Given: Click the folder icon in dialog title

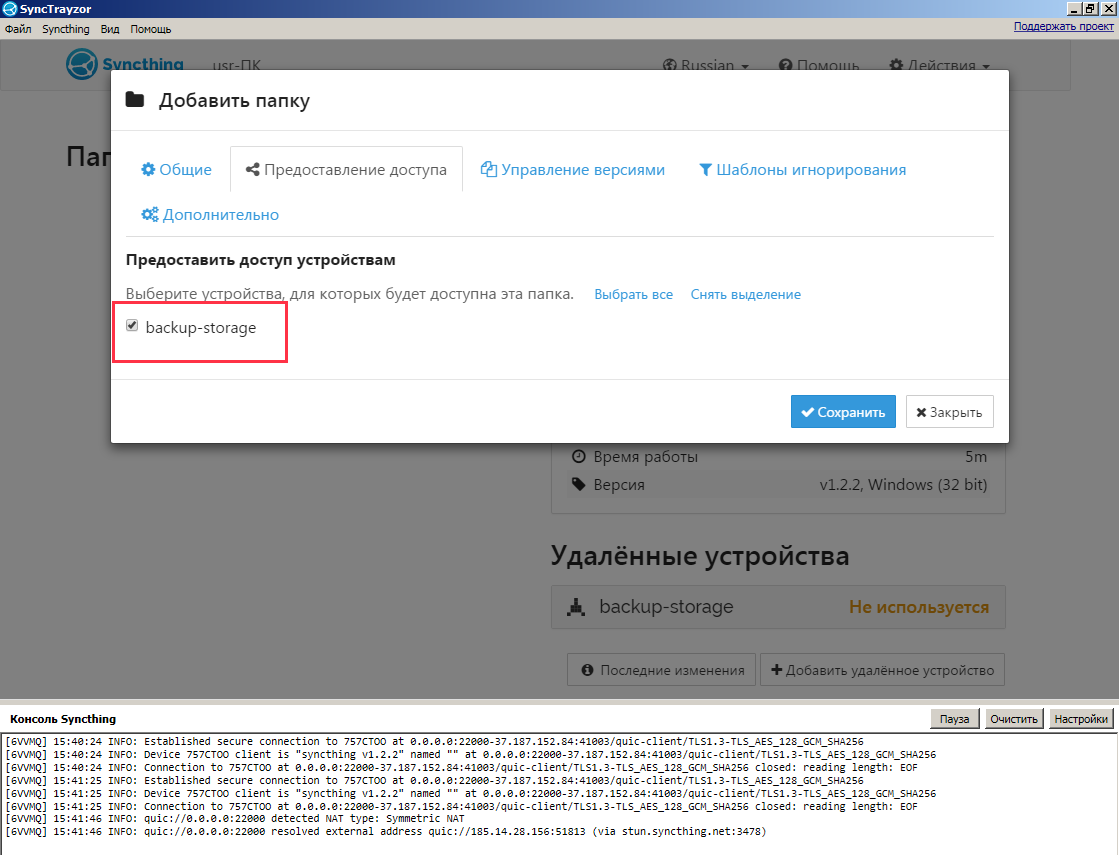Looking at the screenshot, I should 135,99.
